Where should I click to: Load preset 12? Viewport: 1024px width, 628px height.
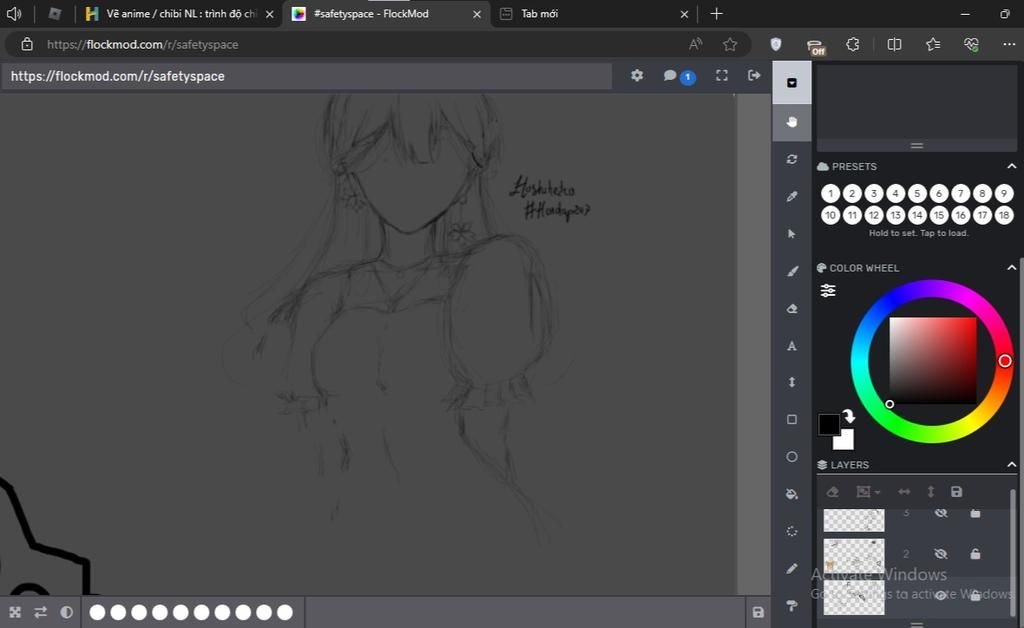click(x=874, y=215)
